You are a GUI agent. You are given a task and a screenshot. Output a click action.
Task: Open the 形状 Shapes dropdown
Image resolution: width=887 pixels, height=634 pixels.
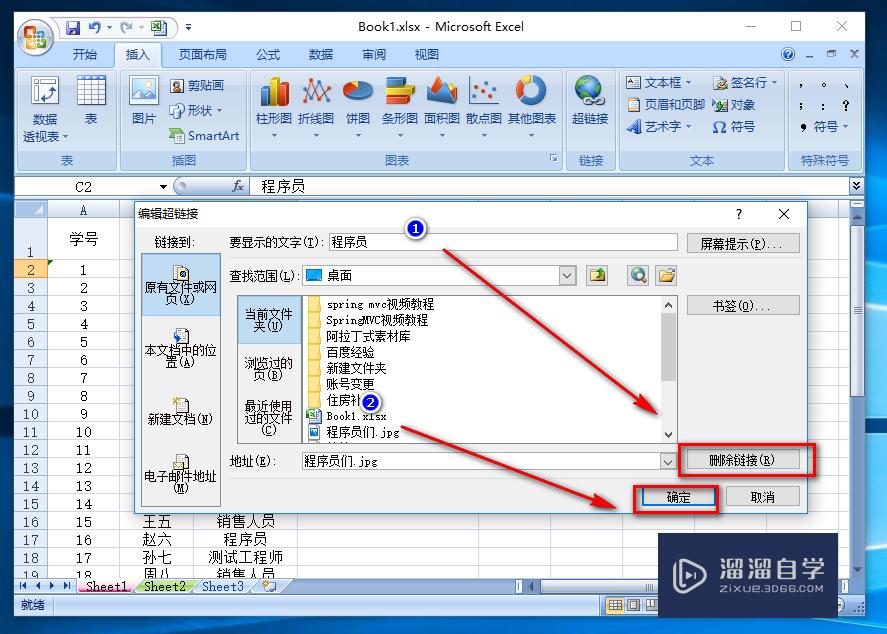click(x=196, y=113)
